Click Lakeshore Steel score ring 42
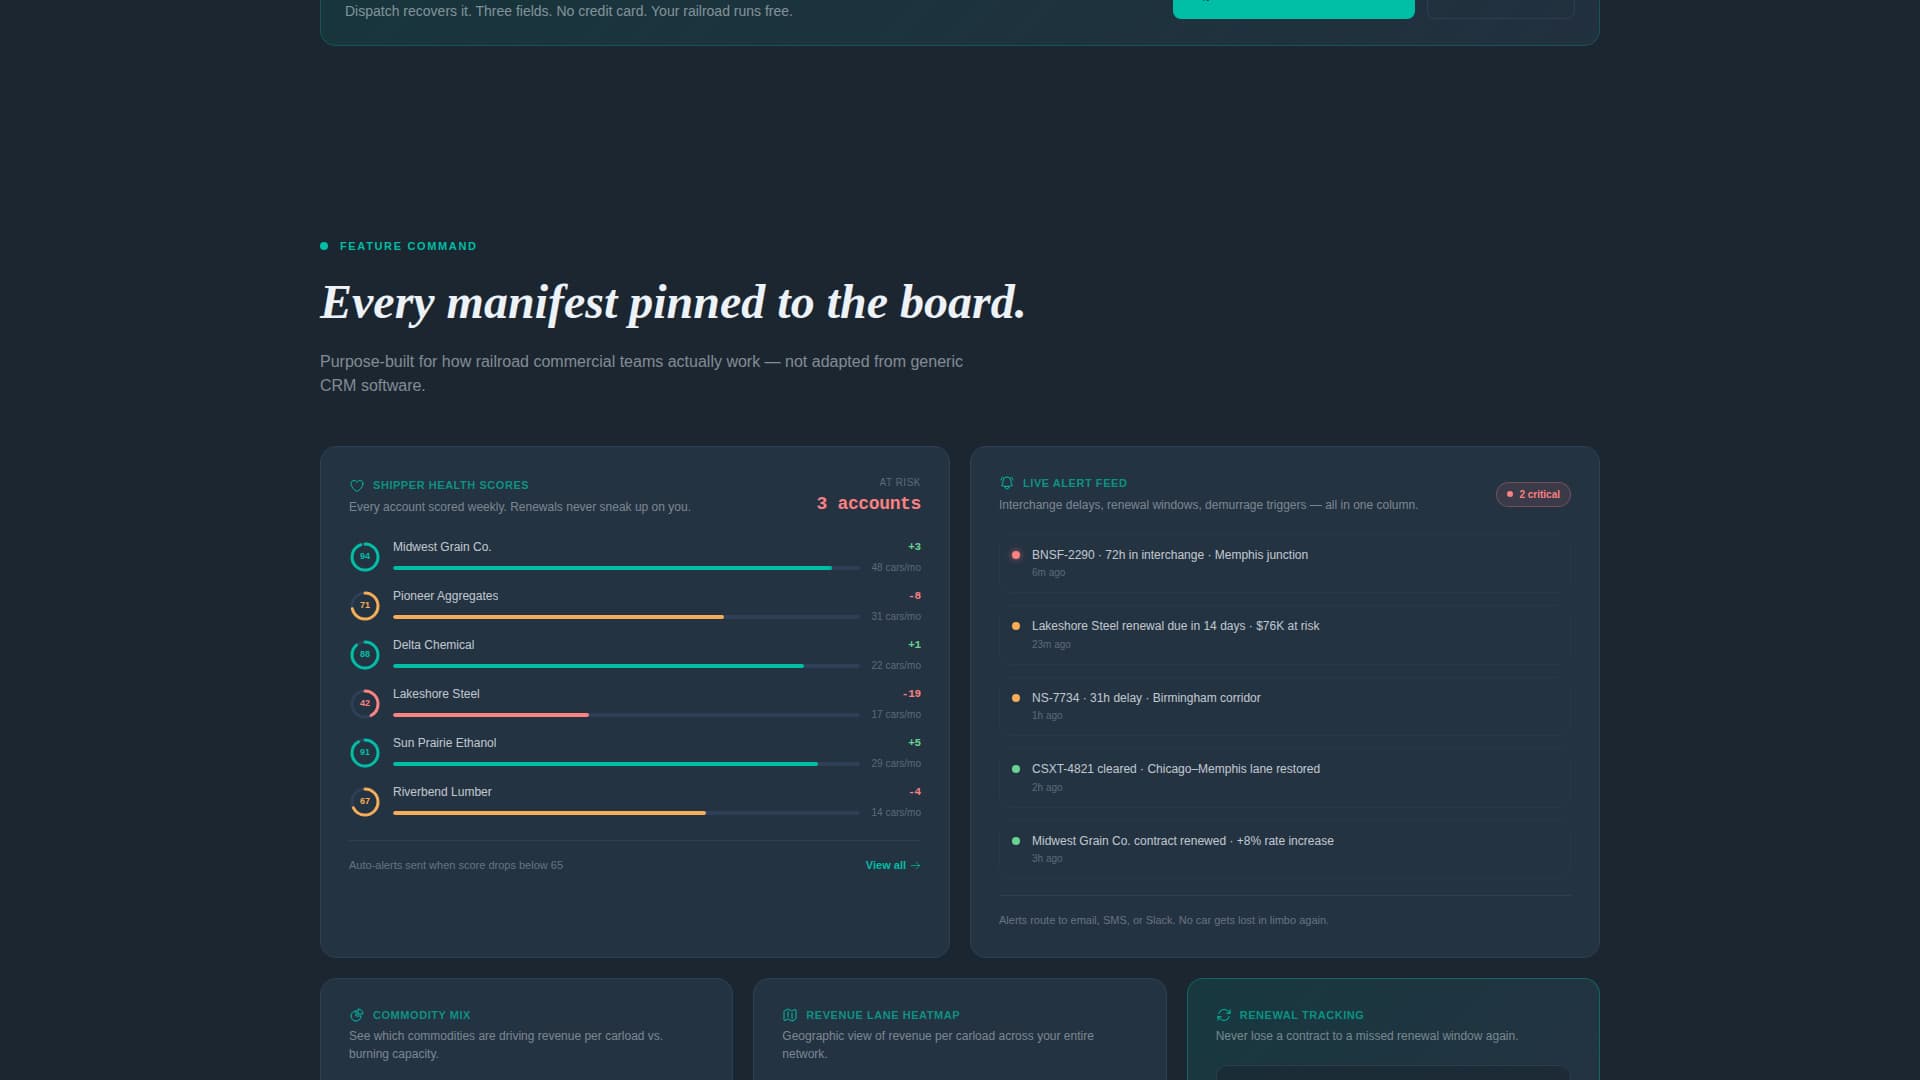 tap(365, 704)
